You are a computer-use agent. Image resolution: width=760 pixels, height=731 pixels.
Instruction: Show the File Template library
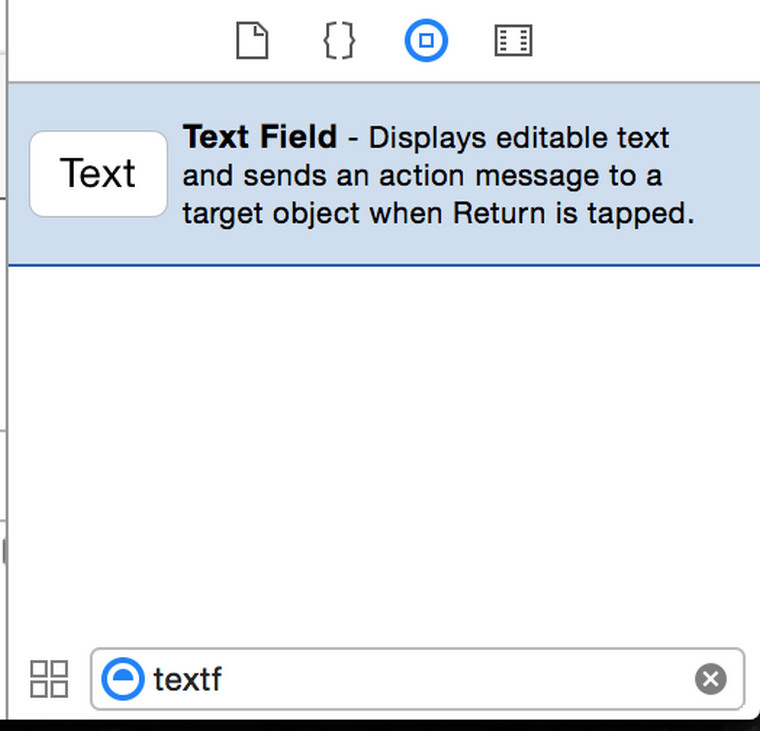point(252,42)
